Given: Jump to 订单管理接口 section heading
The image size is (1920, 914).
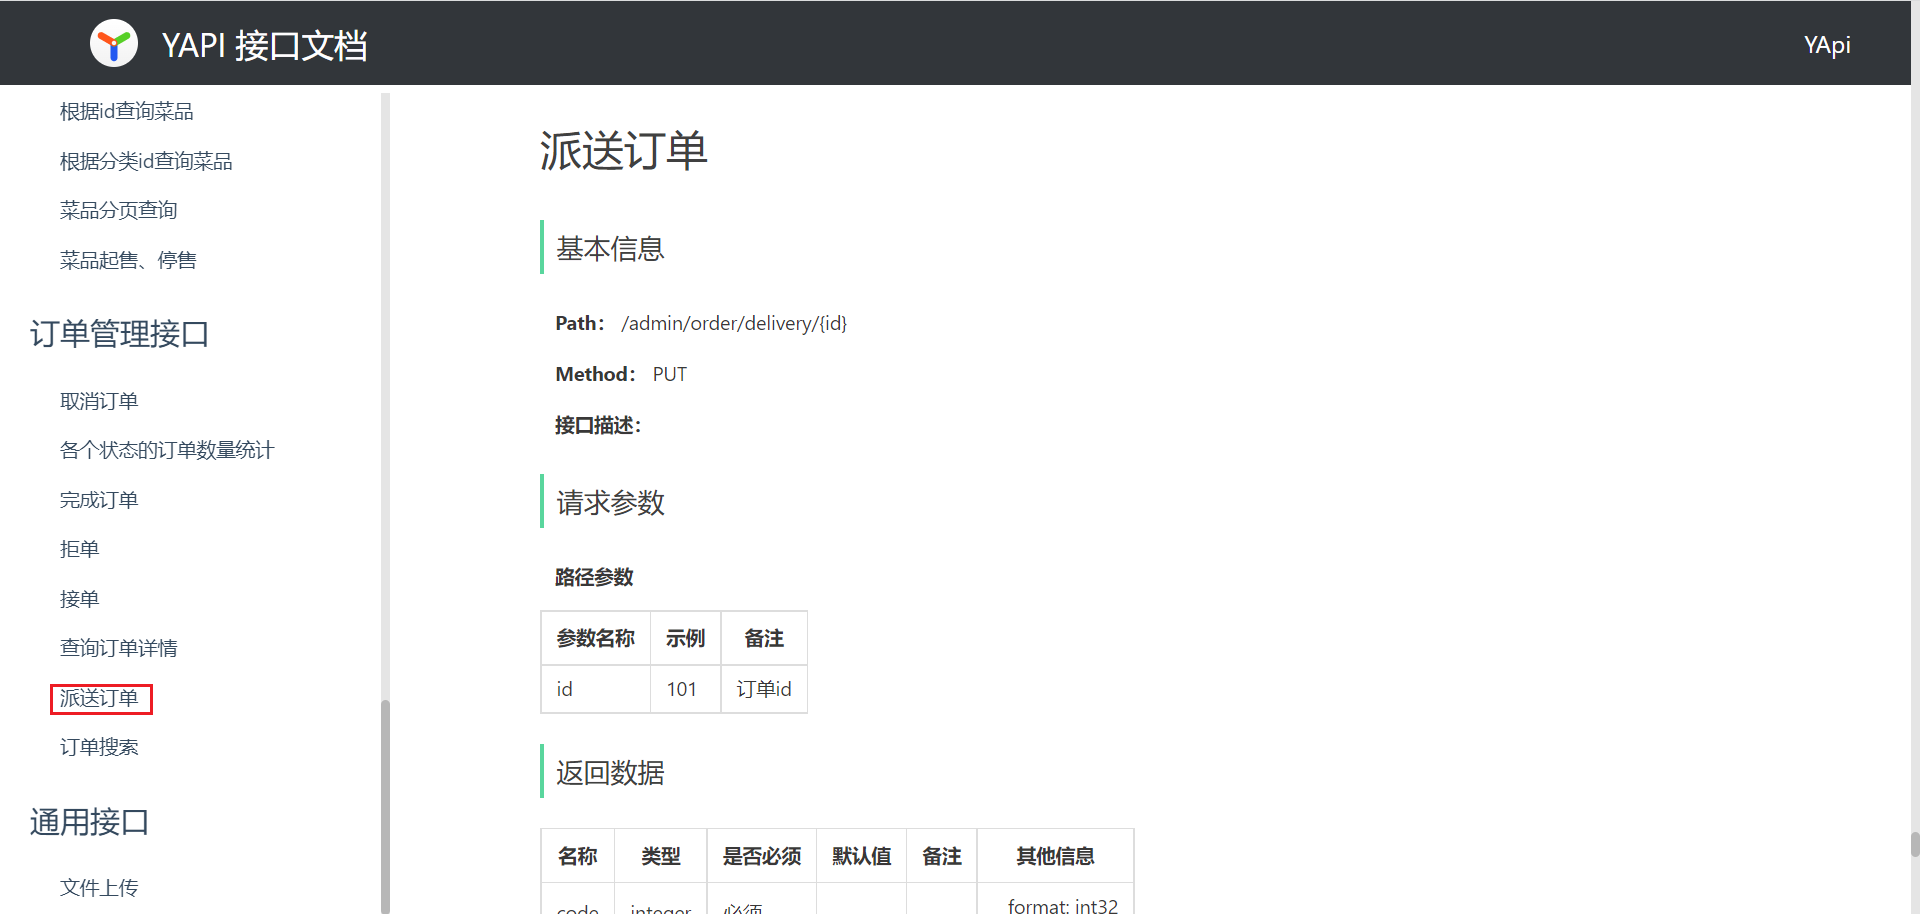Looking at the screenshot, I should [x=119, y=334].
